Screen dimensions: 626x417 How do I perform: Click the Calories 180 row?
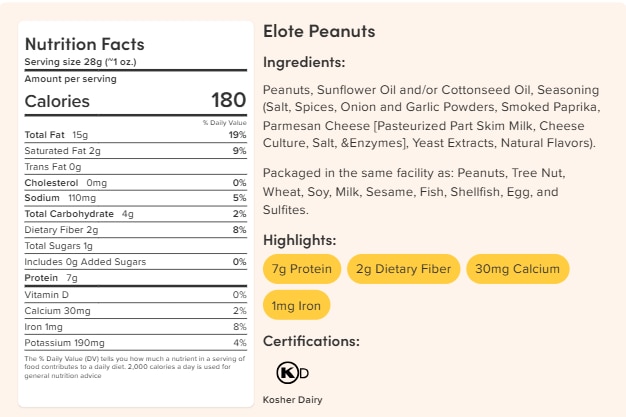click(x=135, y=101)
